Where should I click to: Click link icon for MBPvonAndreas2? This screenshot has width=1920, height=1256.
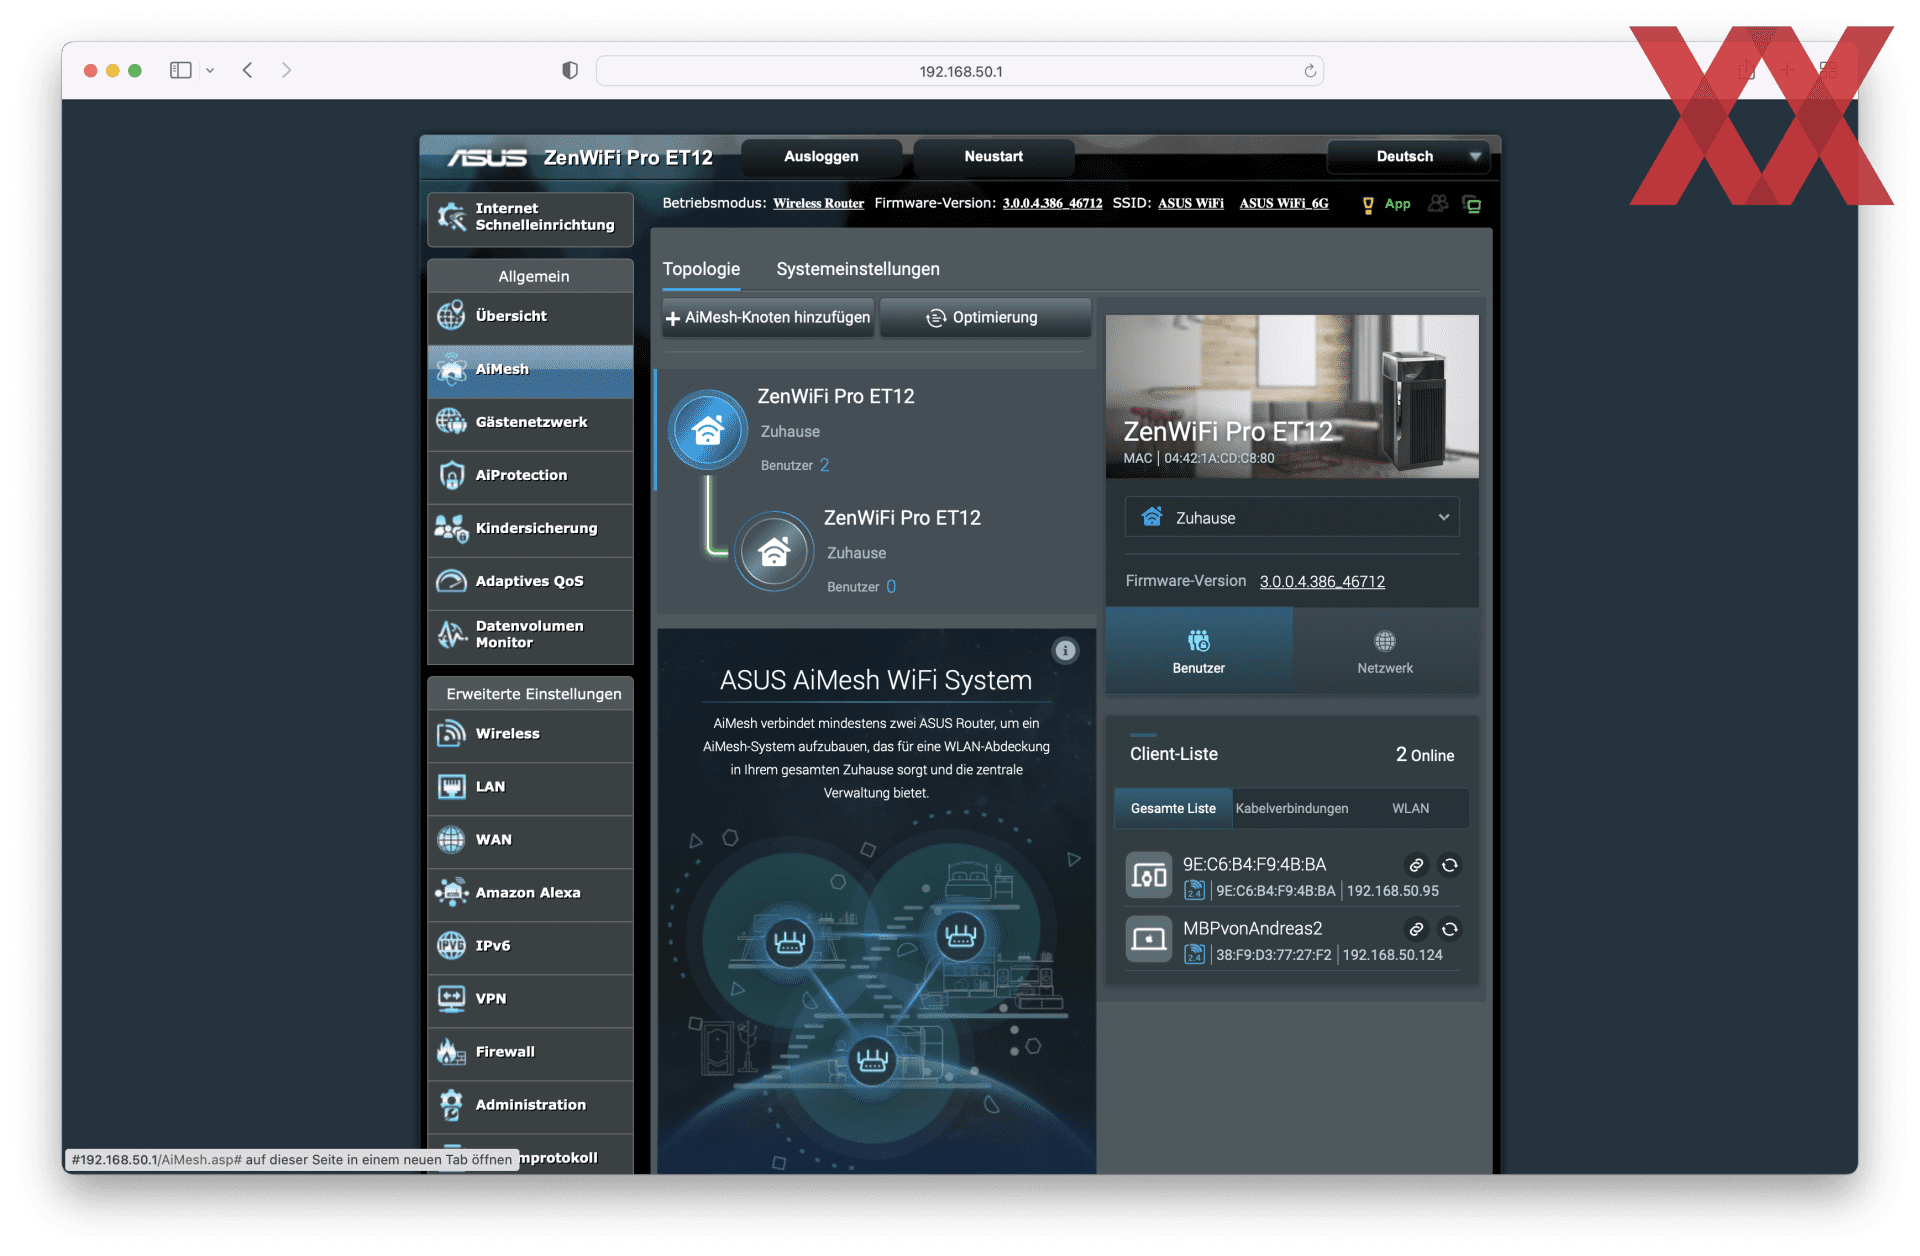[1416, 929]
